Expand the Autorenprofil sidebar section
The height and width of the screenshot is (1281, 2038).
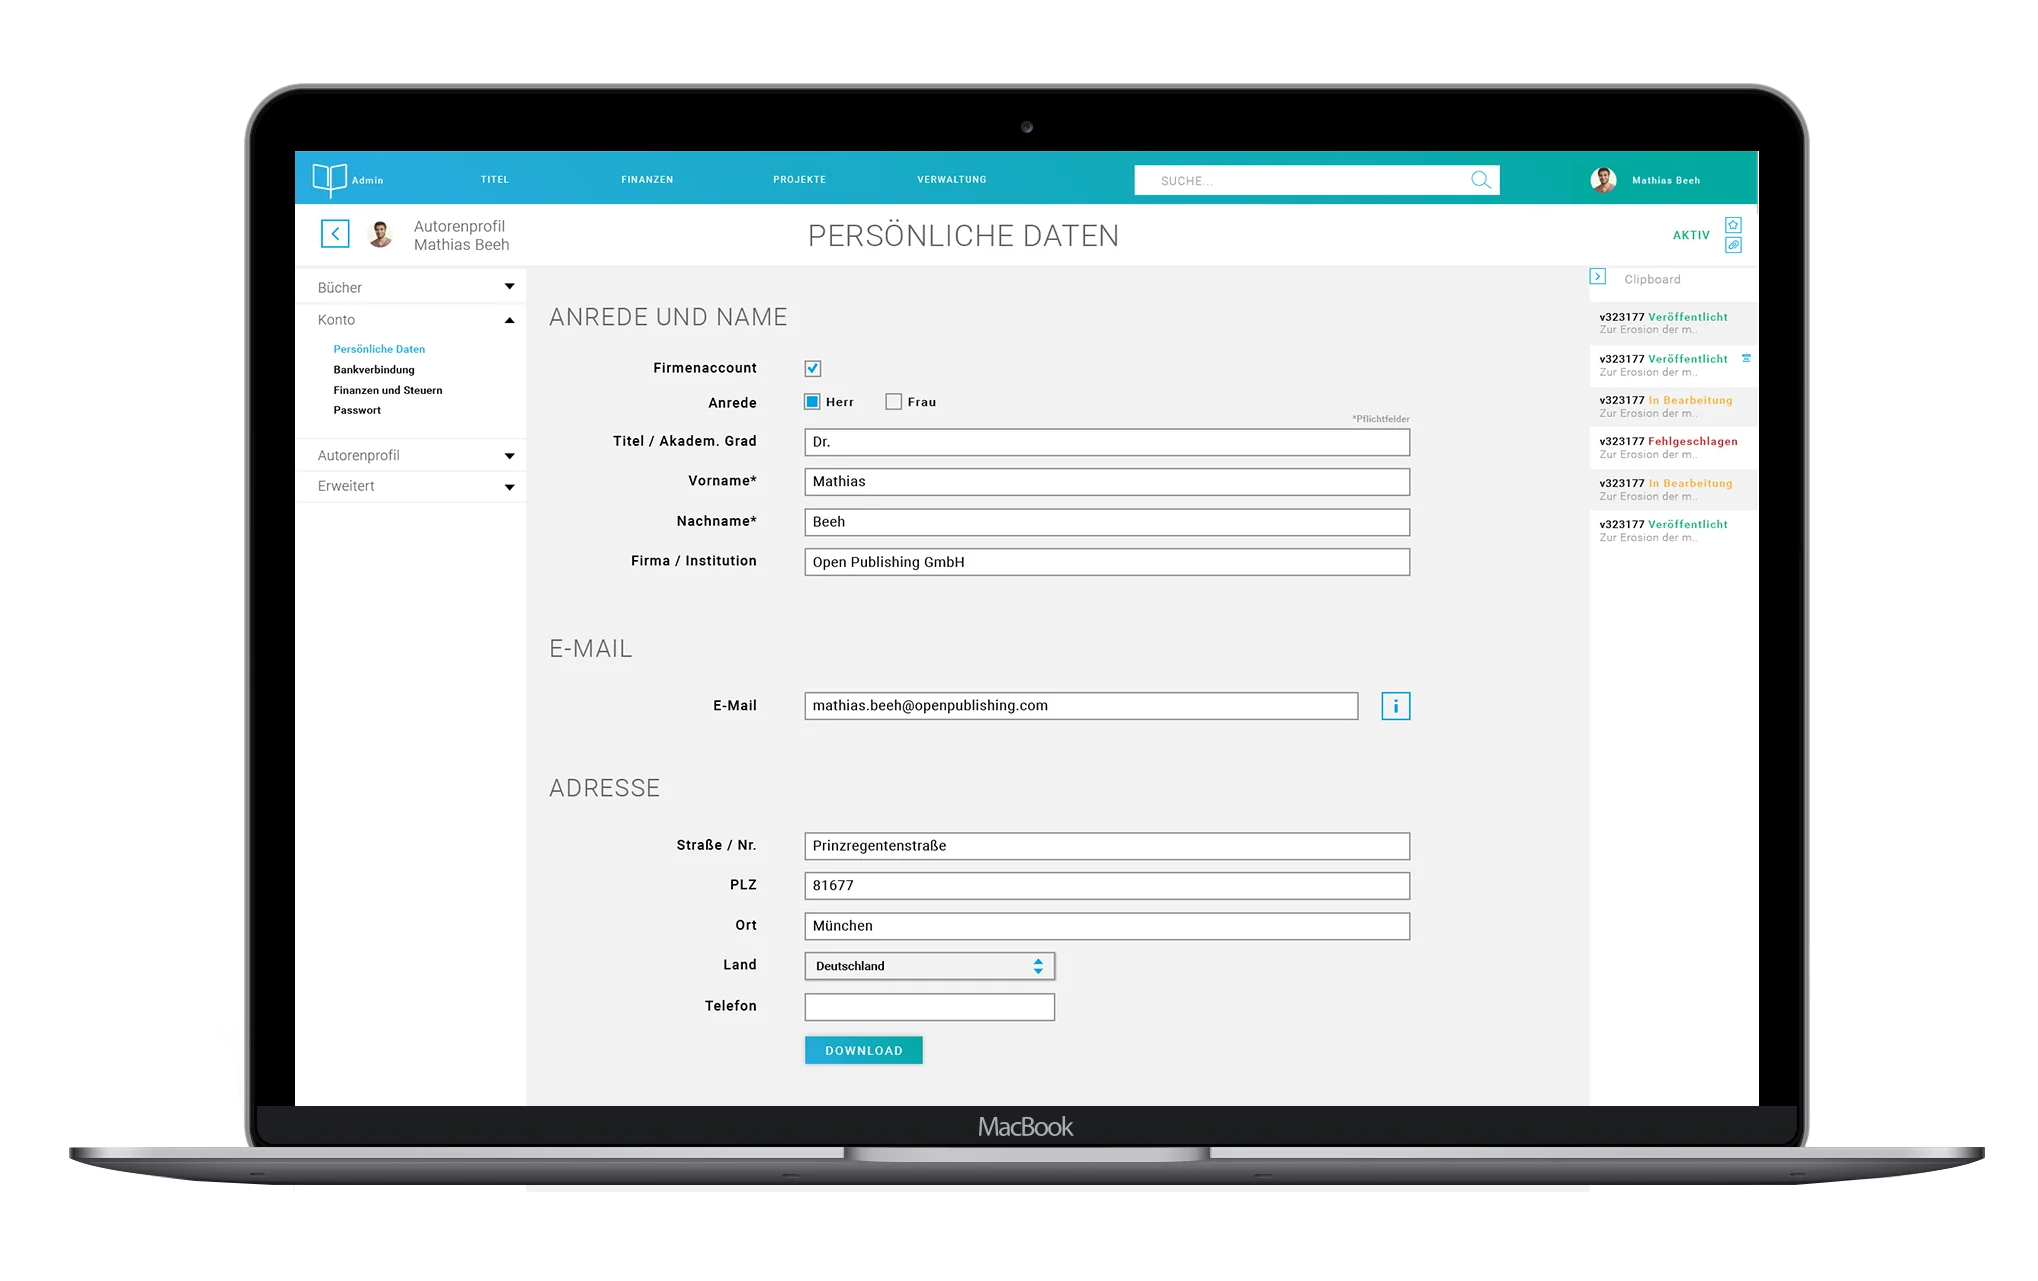411,456
